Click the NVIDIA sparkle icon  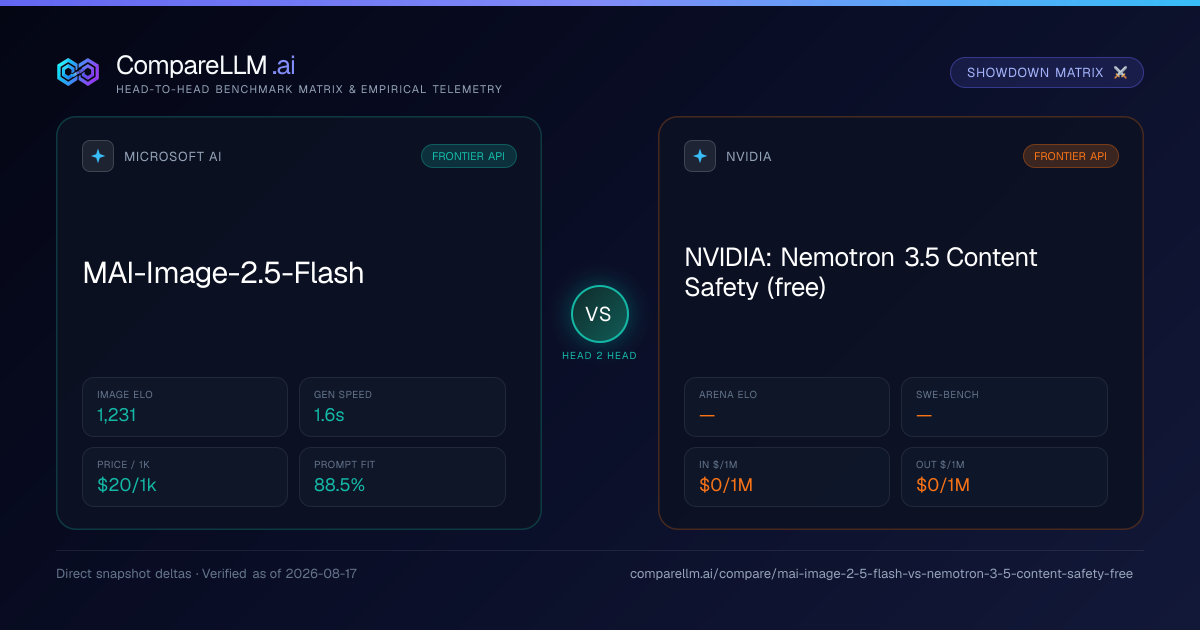coord(700,156)
